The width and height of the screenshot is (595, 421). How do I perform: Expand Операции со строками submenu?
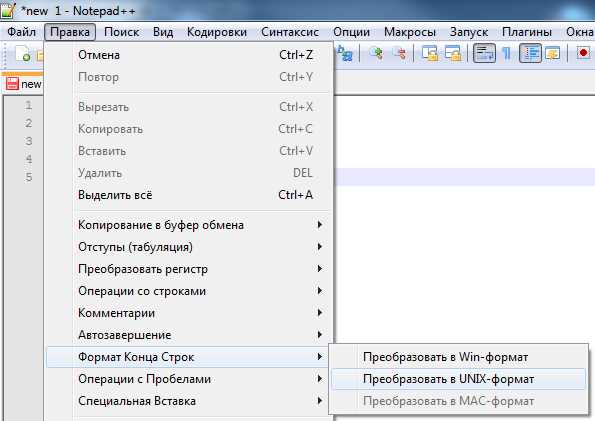189,291
